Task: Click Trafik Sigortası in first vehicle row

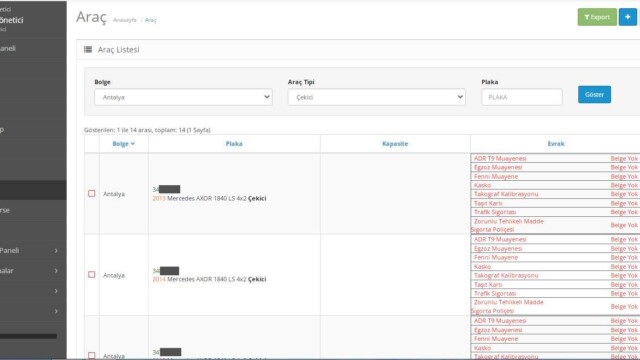Action: [495, 212]
